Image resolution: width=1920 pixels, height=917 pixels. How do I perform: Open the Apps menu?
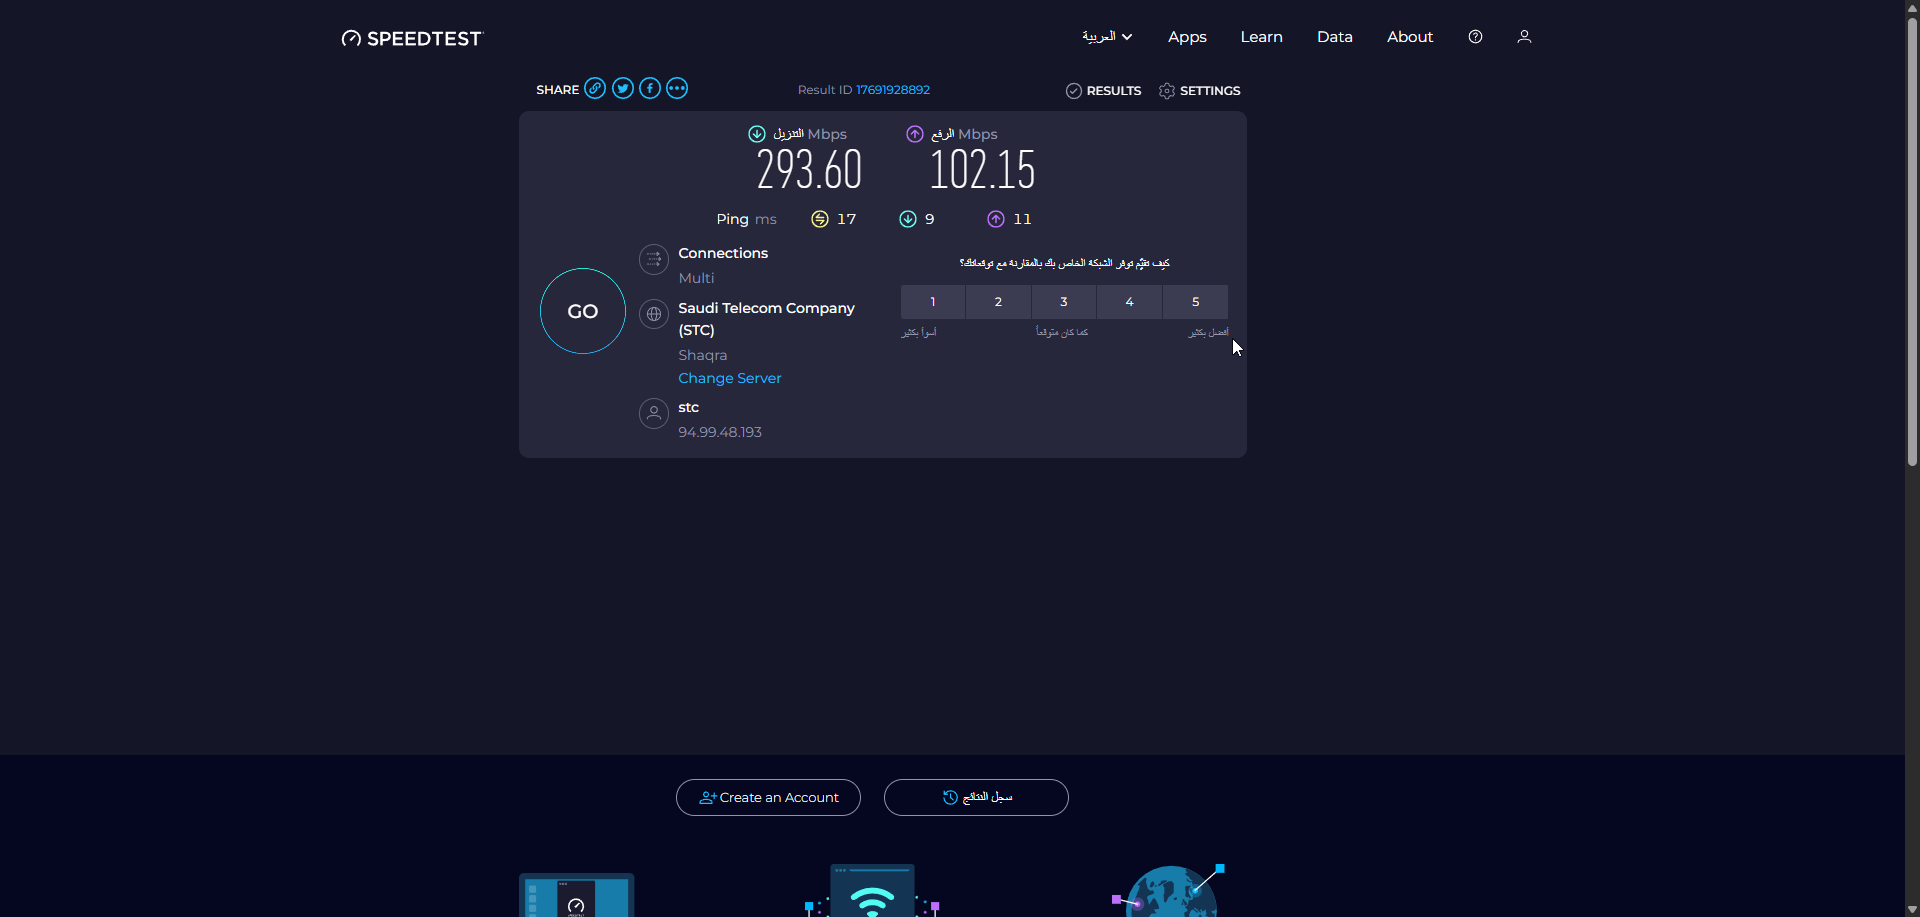(1187, 36)
